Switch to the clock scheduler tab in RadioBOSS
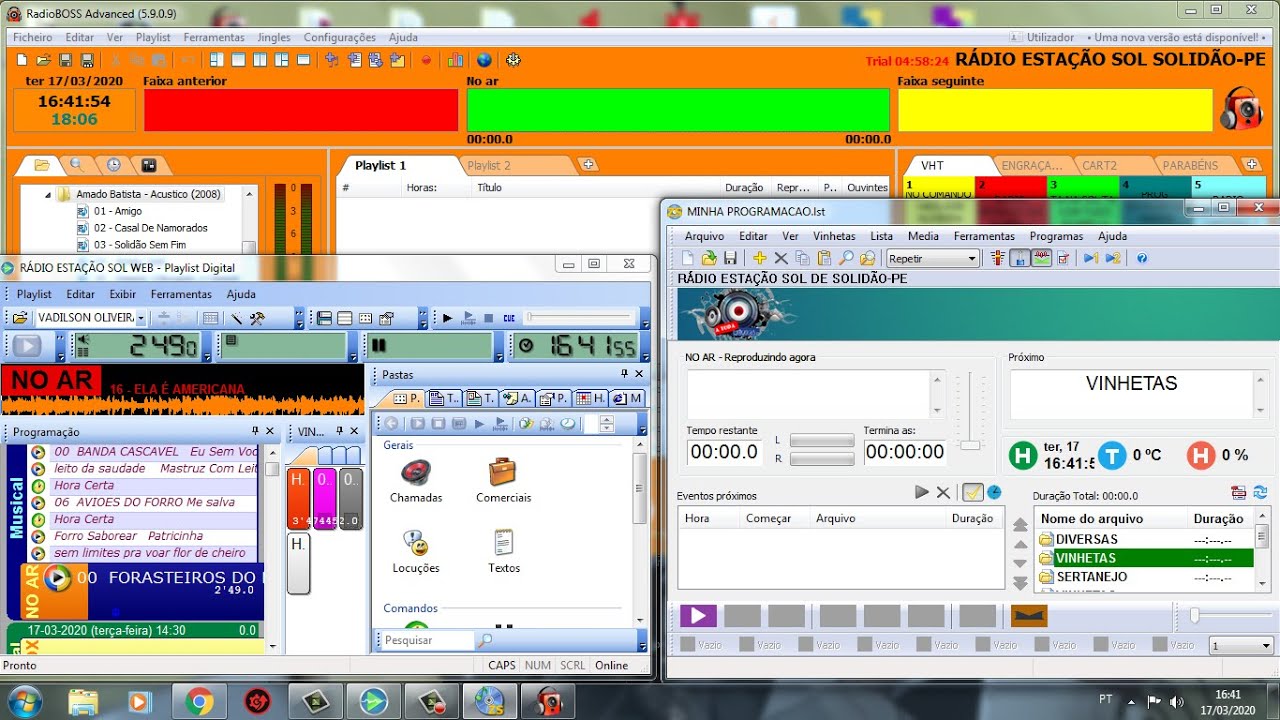Screen dimensions: 1280x720 113,165
